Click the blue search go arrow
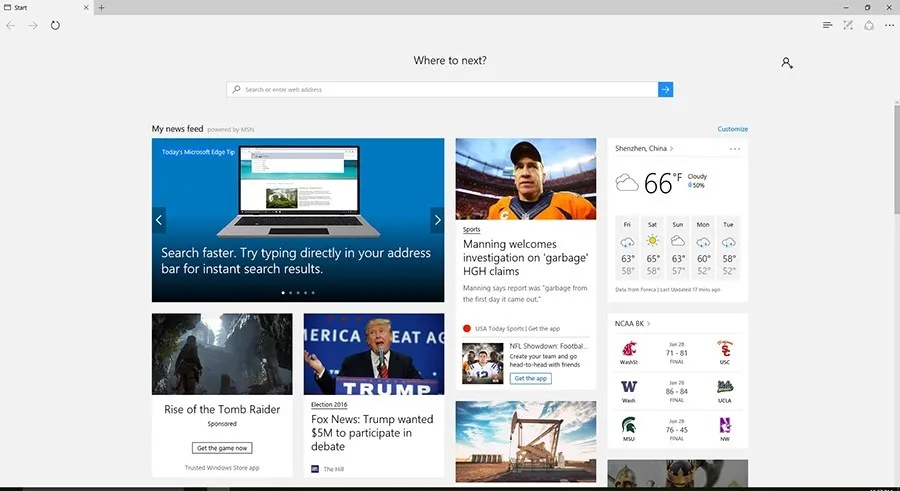The image size is (900, 491). coord(665,90)
